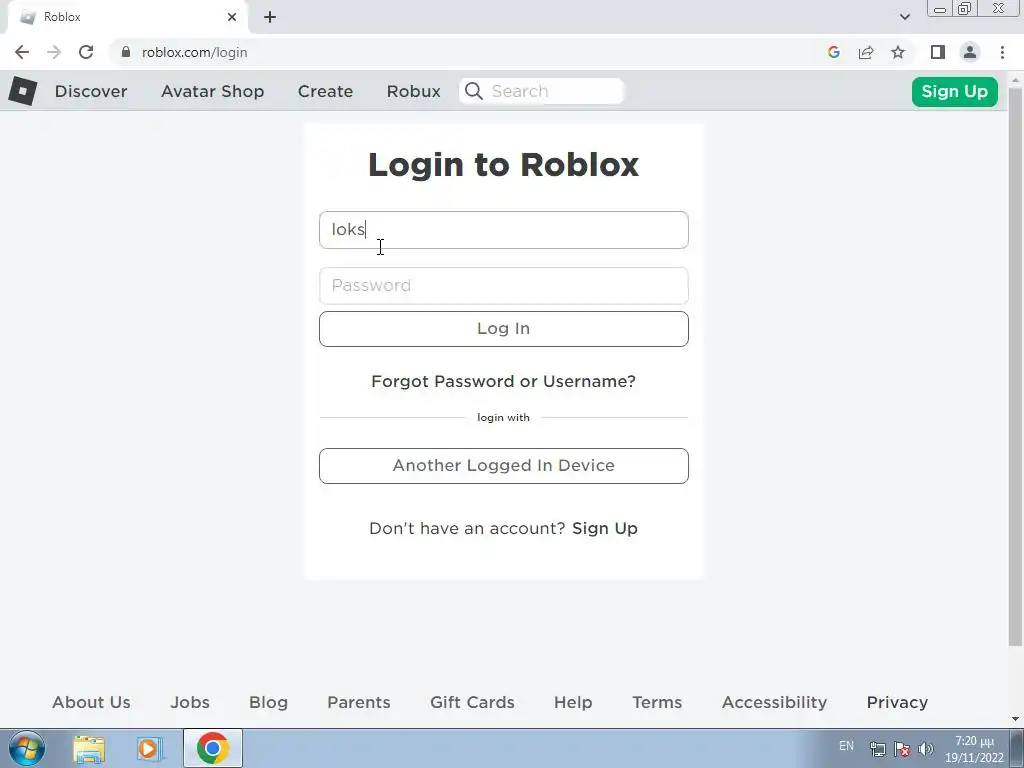This screenshot has height=768, width=1024.
Task: Open the Create menu item
Action: click(325, 91)
